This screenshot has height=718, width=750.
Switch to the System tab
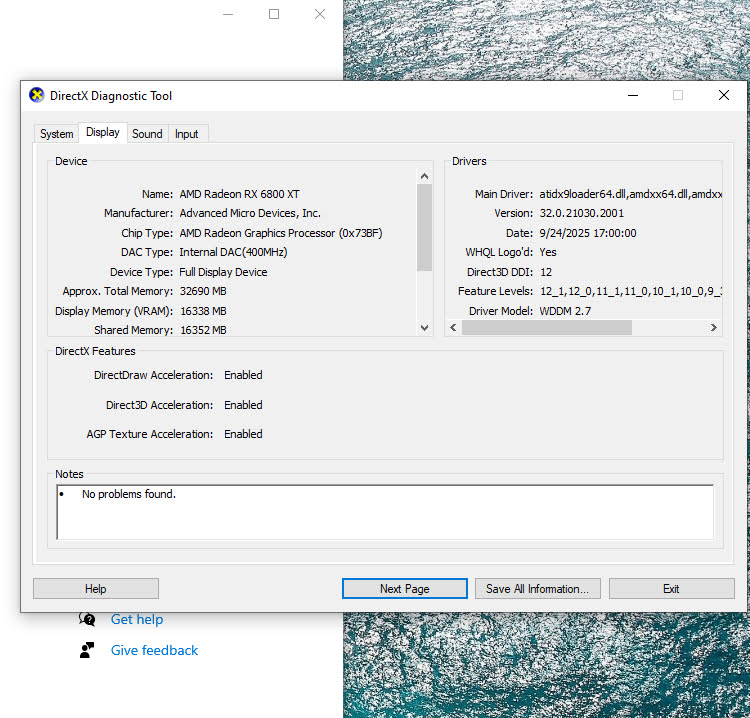click(56, 134)
